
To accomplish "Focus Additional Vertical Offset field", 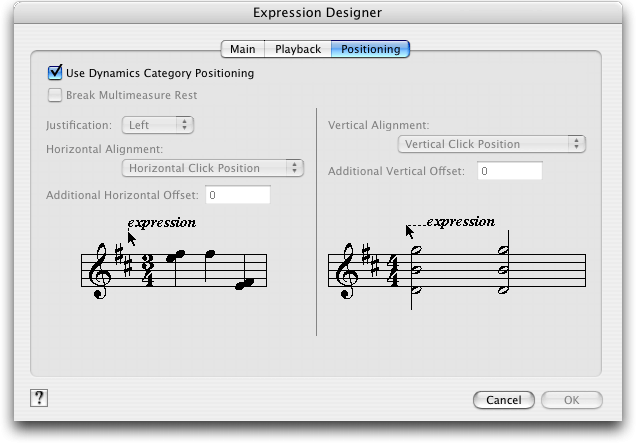I will tap(510, 171).
